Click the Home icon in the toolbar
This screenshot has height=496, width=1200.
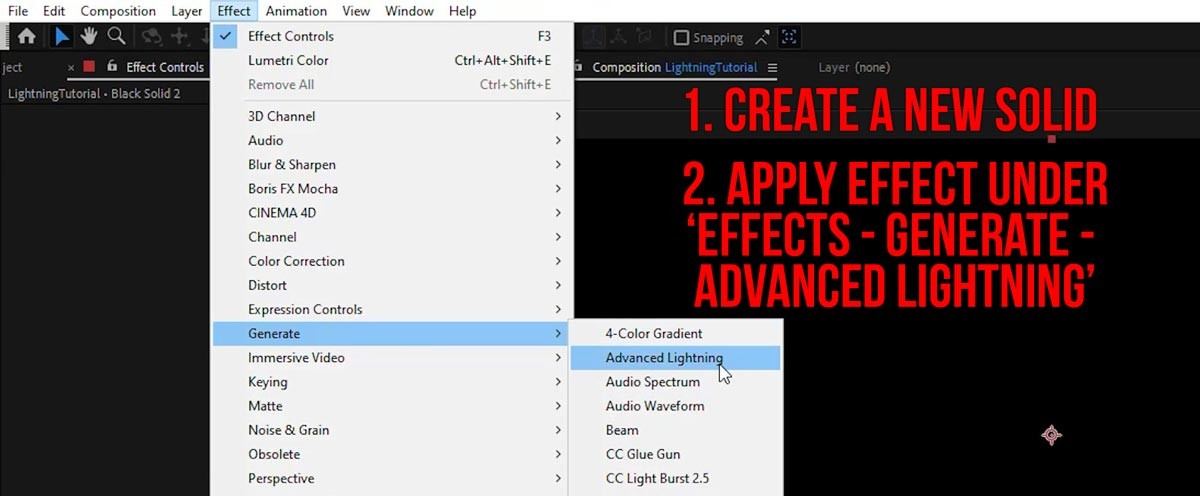[26, 37]
